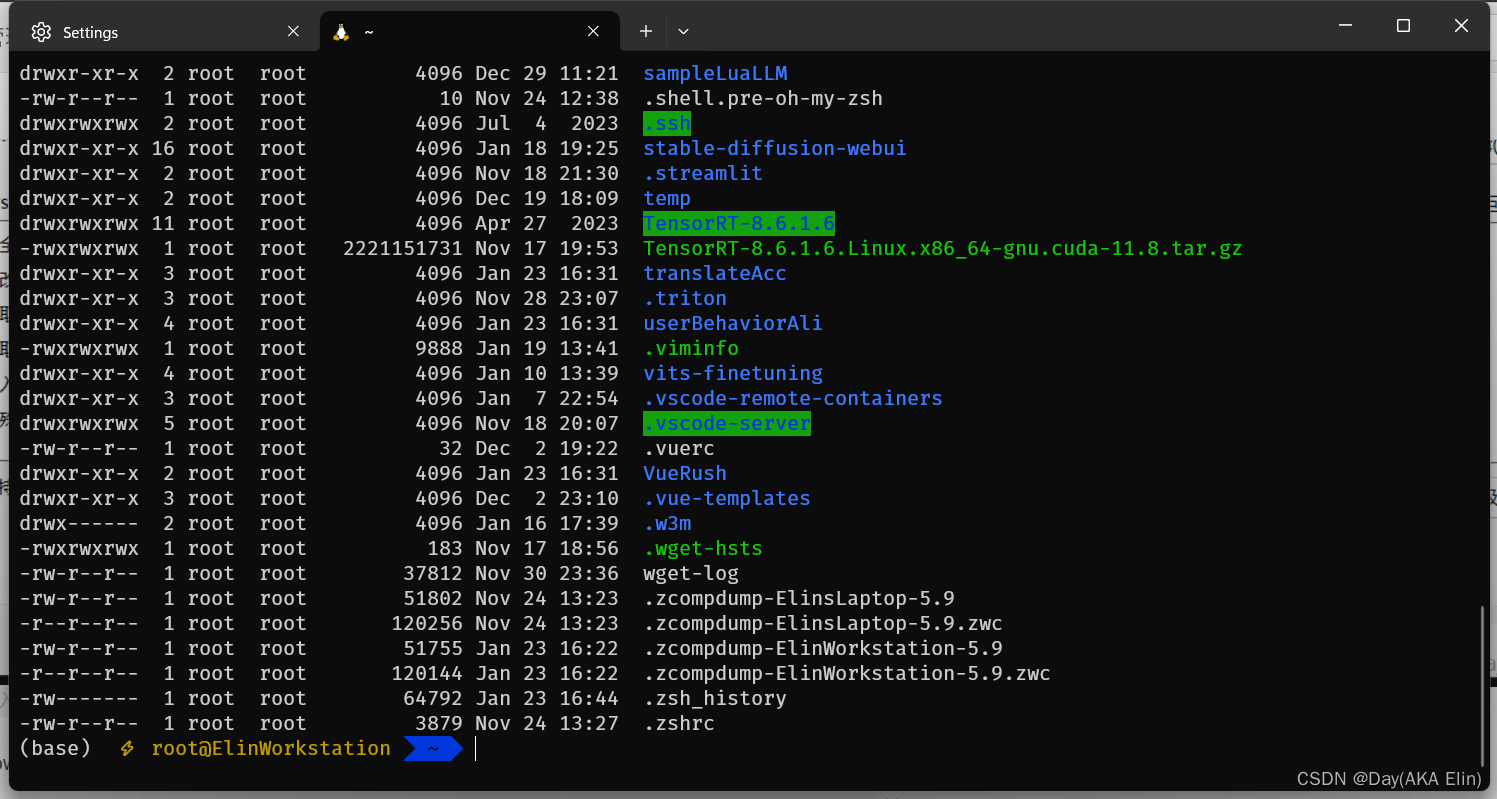Click the .streamlit directory name

pyautogui.click(x=703, y=174)
